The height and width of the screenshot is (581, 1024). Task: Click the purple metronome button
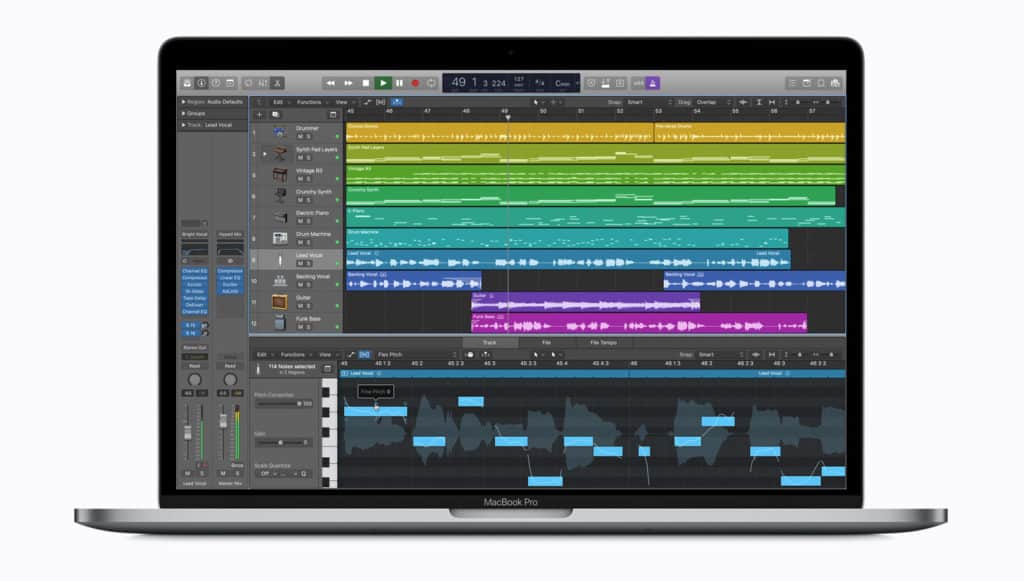coord(653,83)
